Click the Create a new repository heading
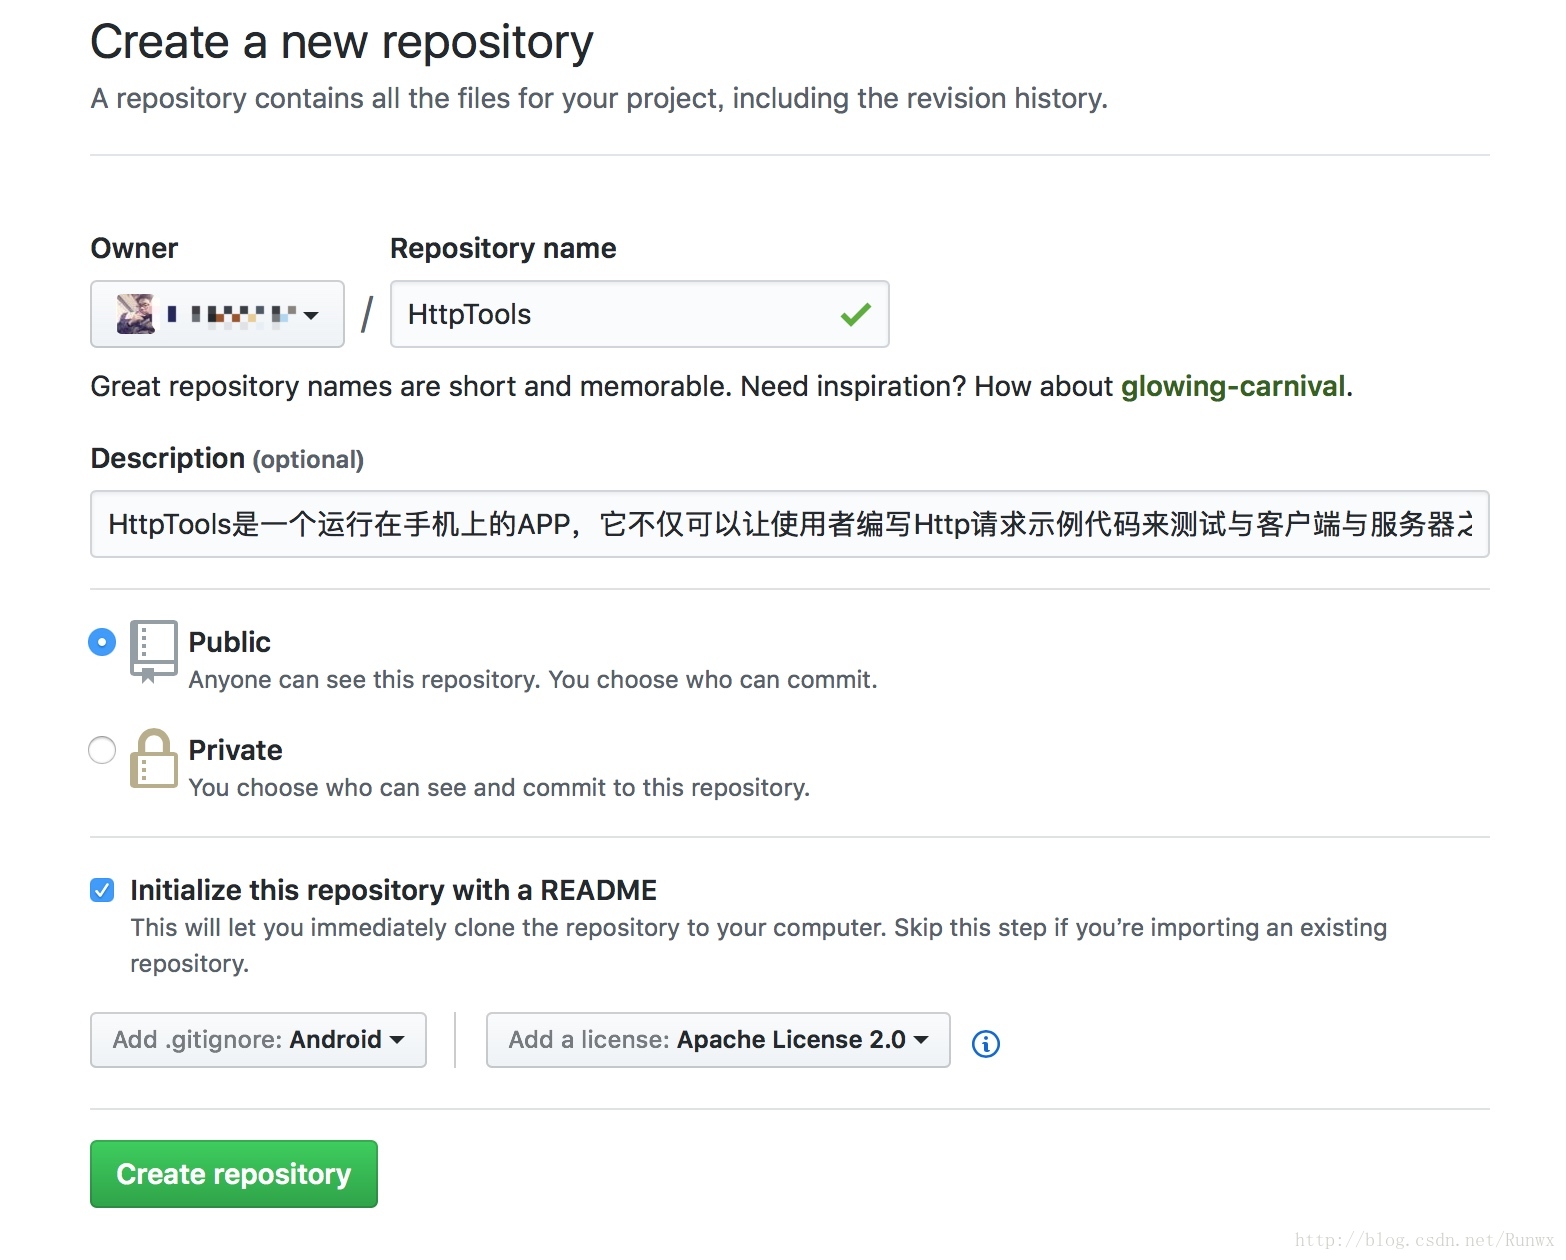 click(x=342, y=42)
